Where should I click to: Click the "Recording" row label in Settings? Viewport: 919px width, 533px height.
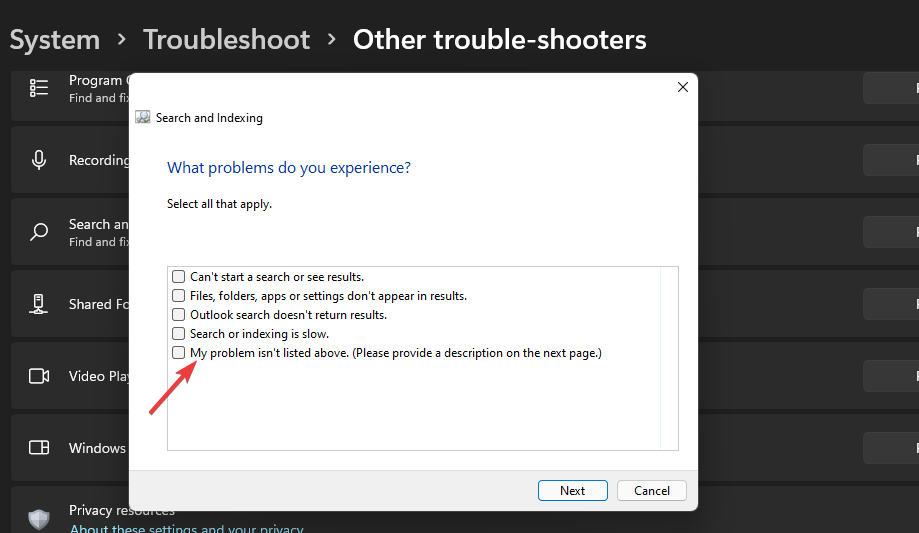(x=99, y=160)
